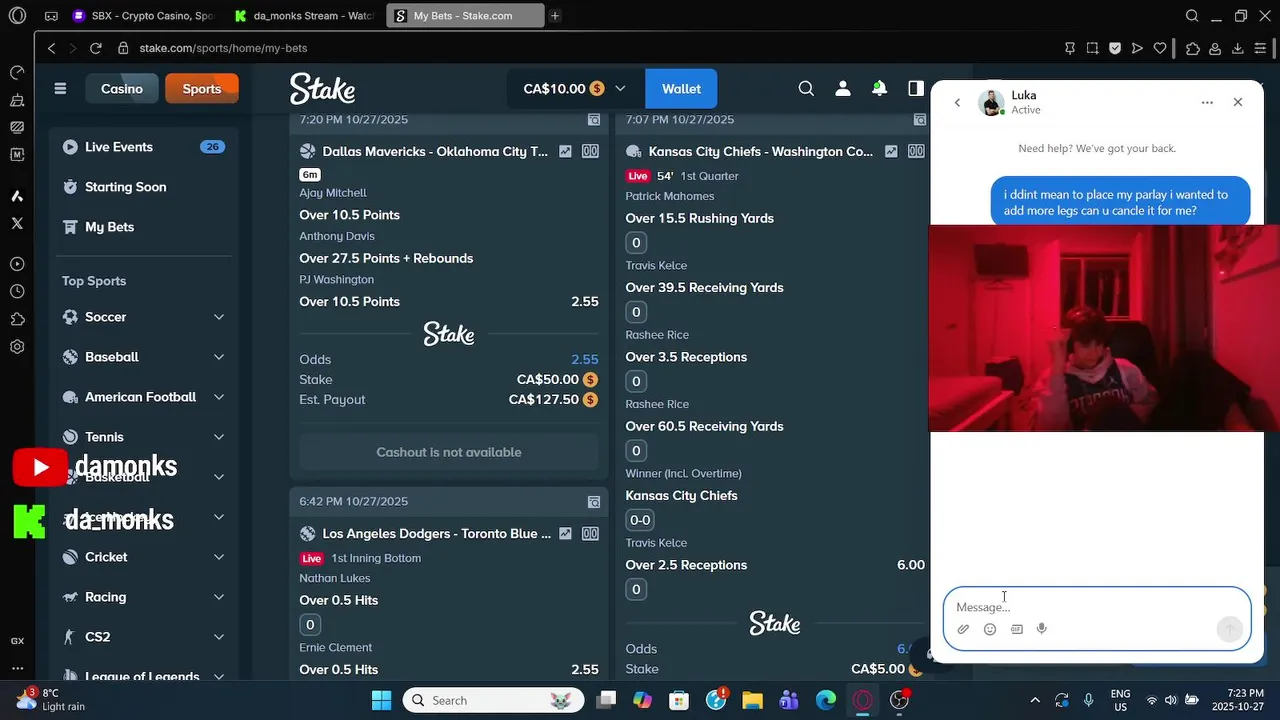Image resolution: width=1280 pixels, height=720 pixels.
Task: Go back in the Luka chat window
Action: pyautogui.click(x=957, y=102)
